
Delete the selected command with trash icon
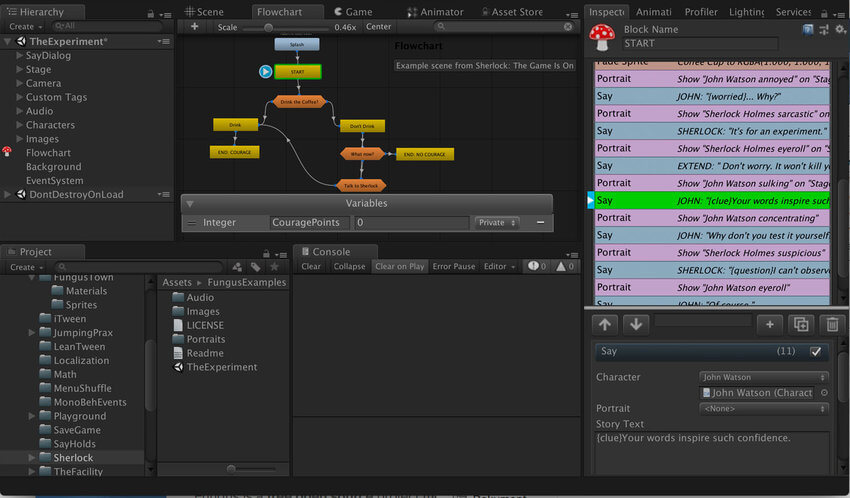(832, 325)
